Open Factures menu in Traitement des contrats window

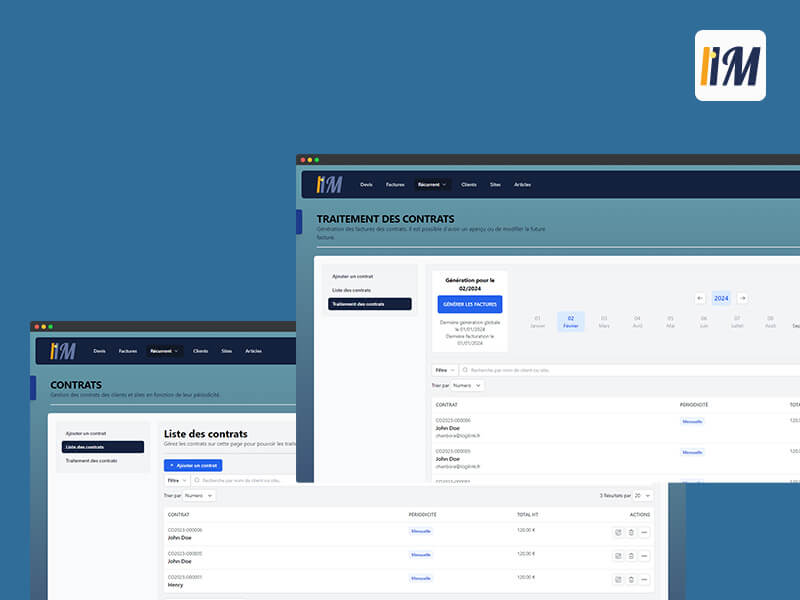pos(395,185)
